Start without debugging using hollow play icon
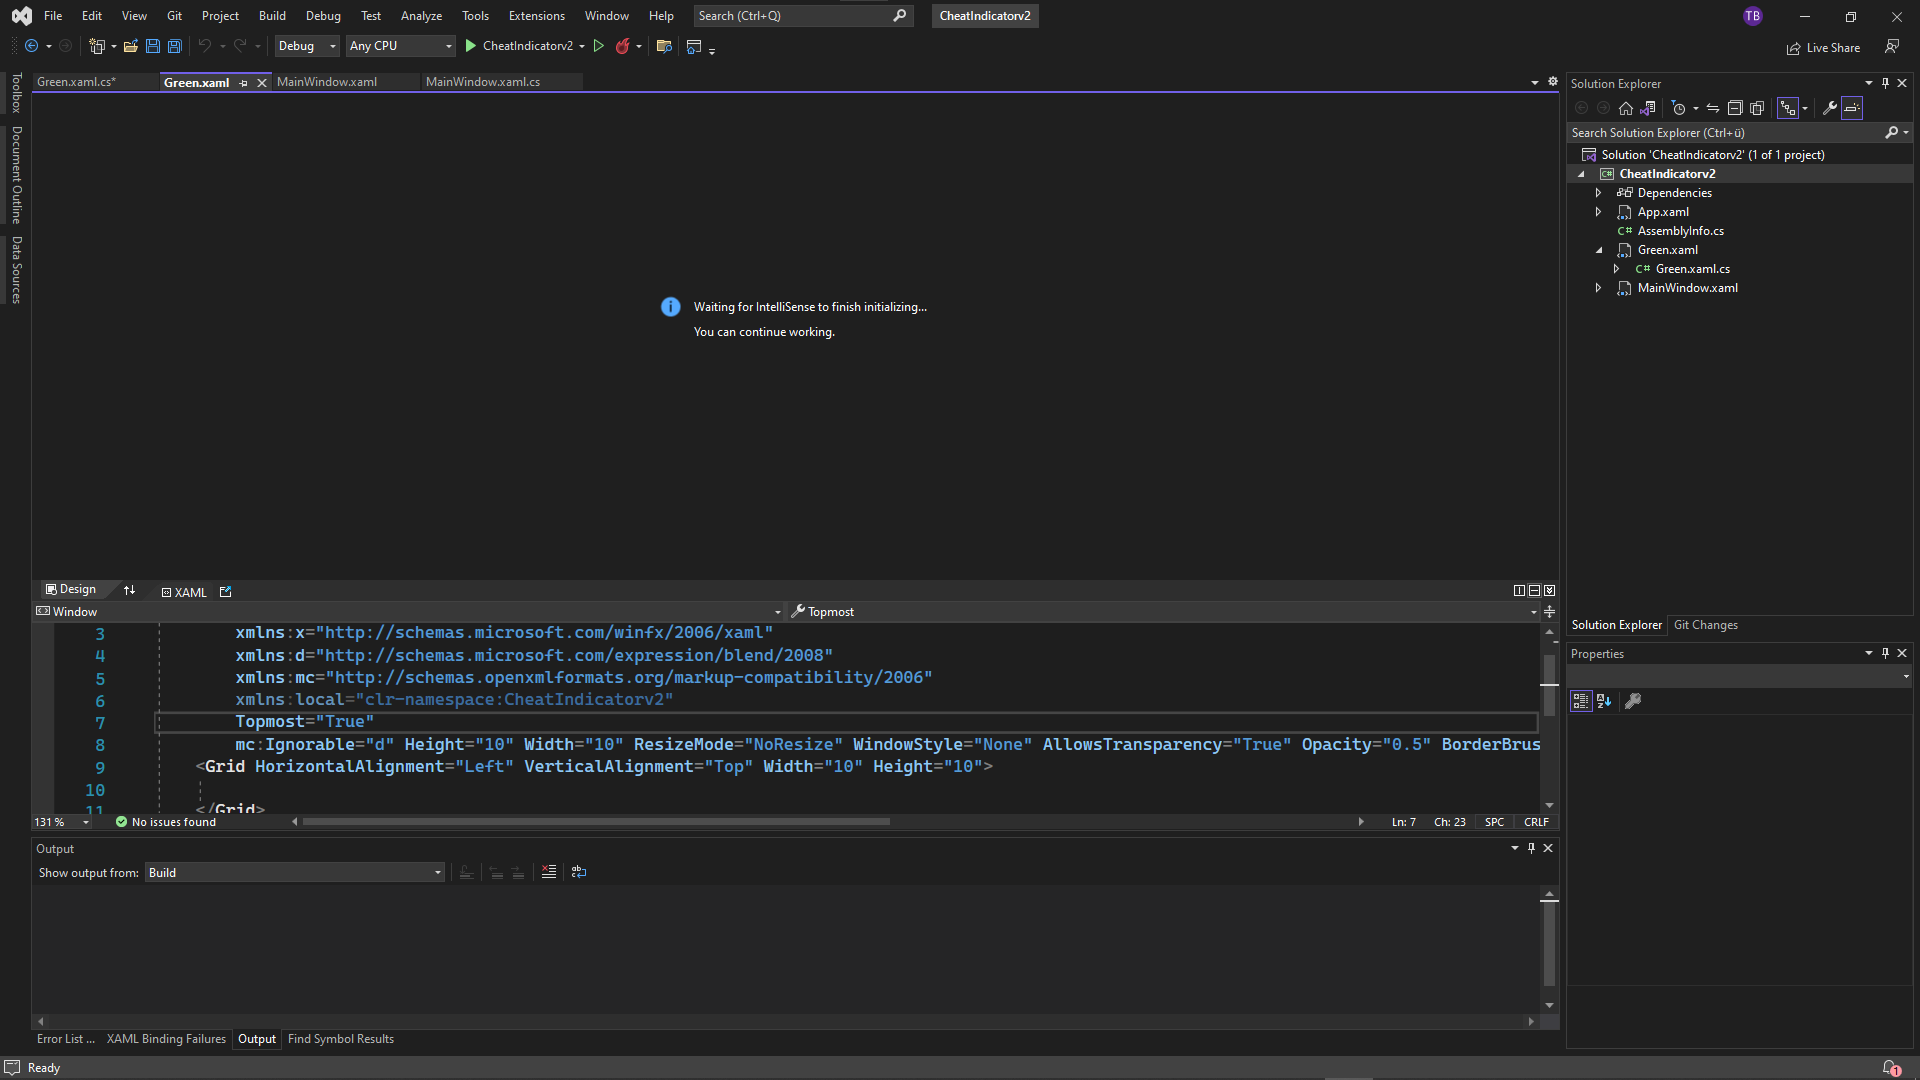The image size is (1920, 1080). point(598,46)
